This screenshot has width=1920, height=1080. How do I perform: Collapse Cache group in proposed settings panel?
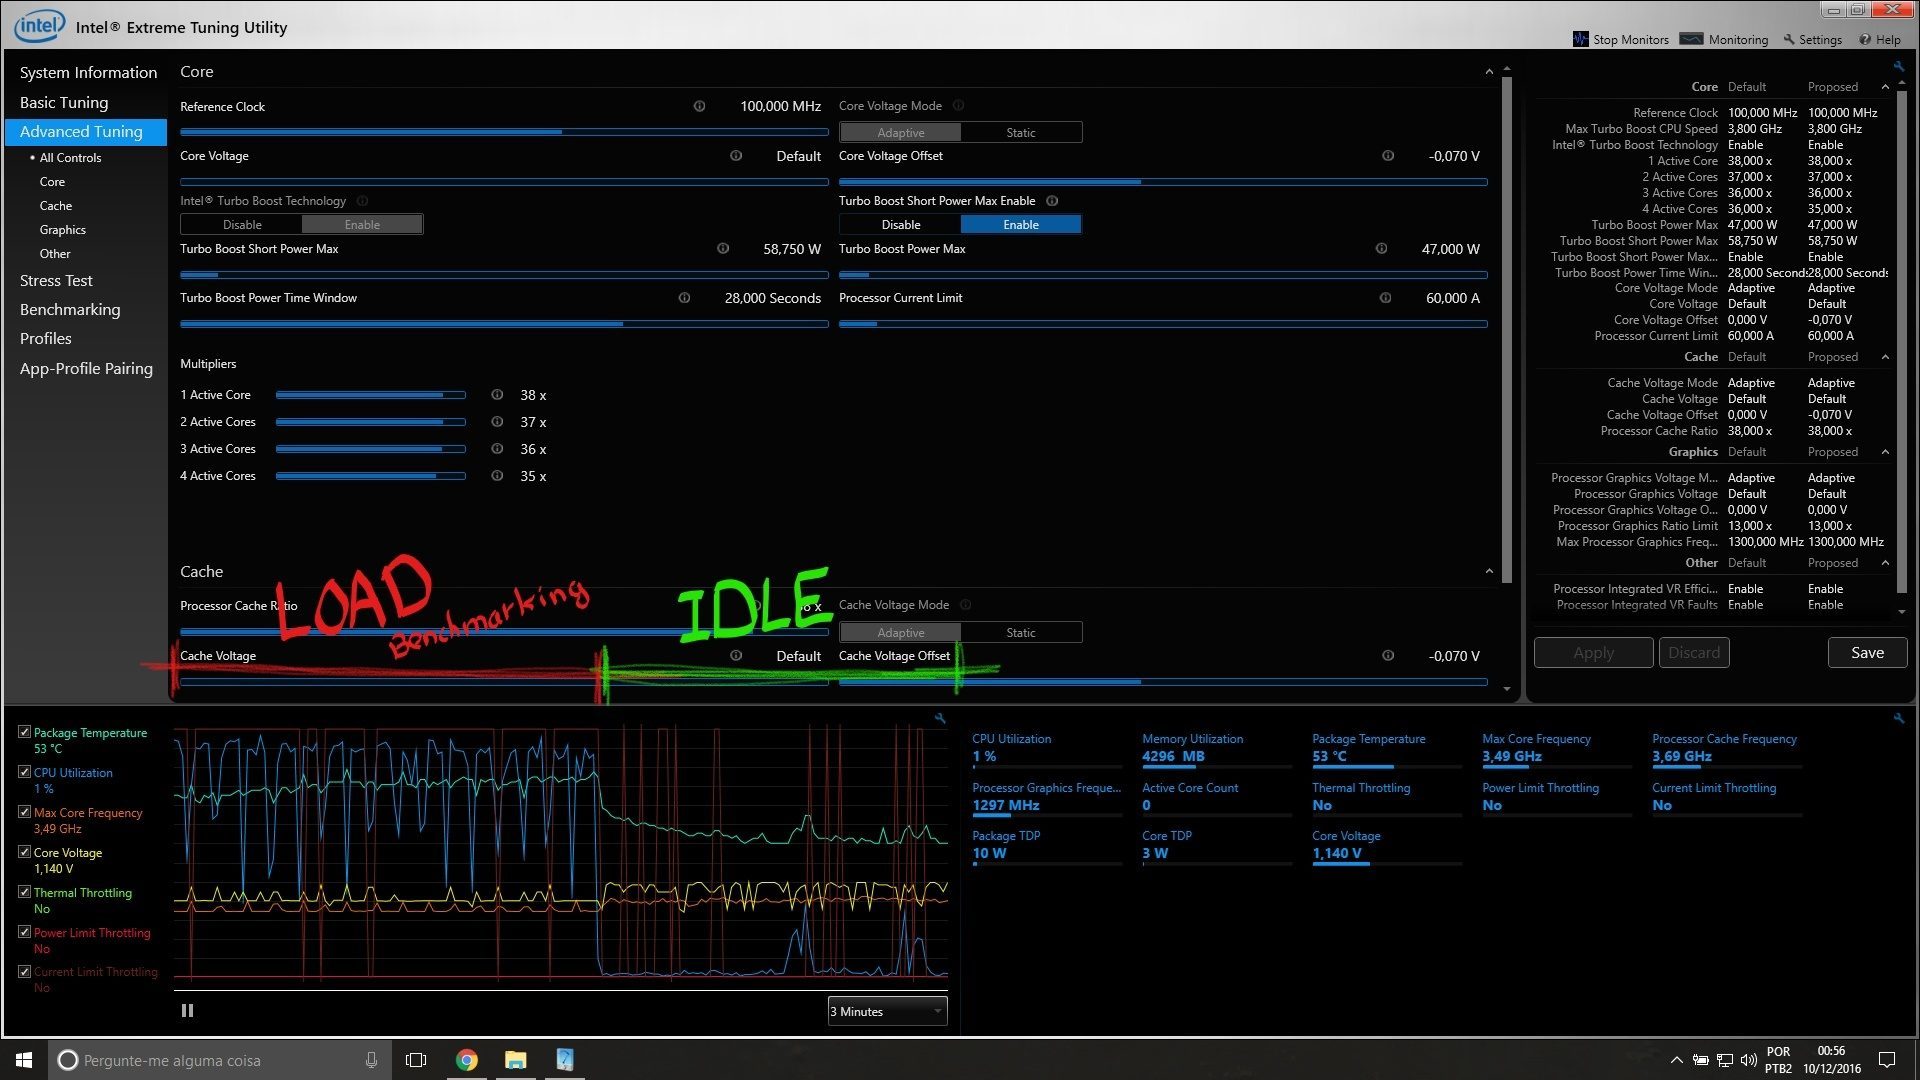coord(1885,357)
